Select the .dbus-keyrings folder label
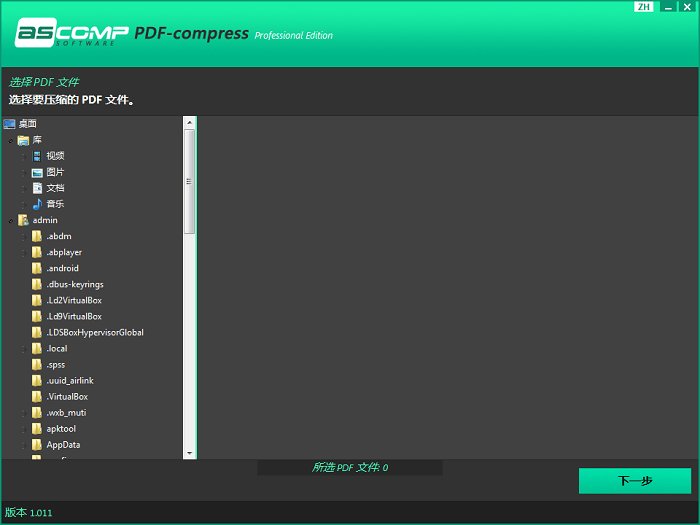The width and height of the screenshot is (700, 525). [75, 284]
